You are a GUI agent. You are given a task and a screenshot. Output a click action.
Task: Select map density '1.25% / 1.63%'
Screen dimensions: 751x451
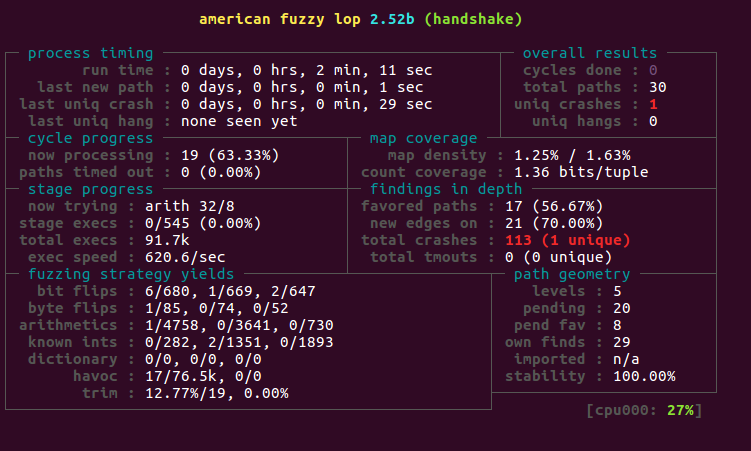coord(572,155)
